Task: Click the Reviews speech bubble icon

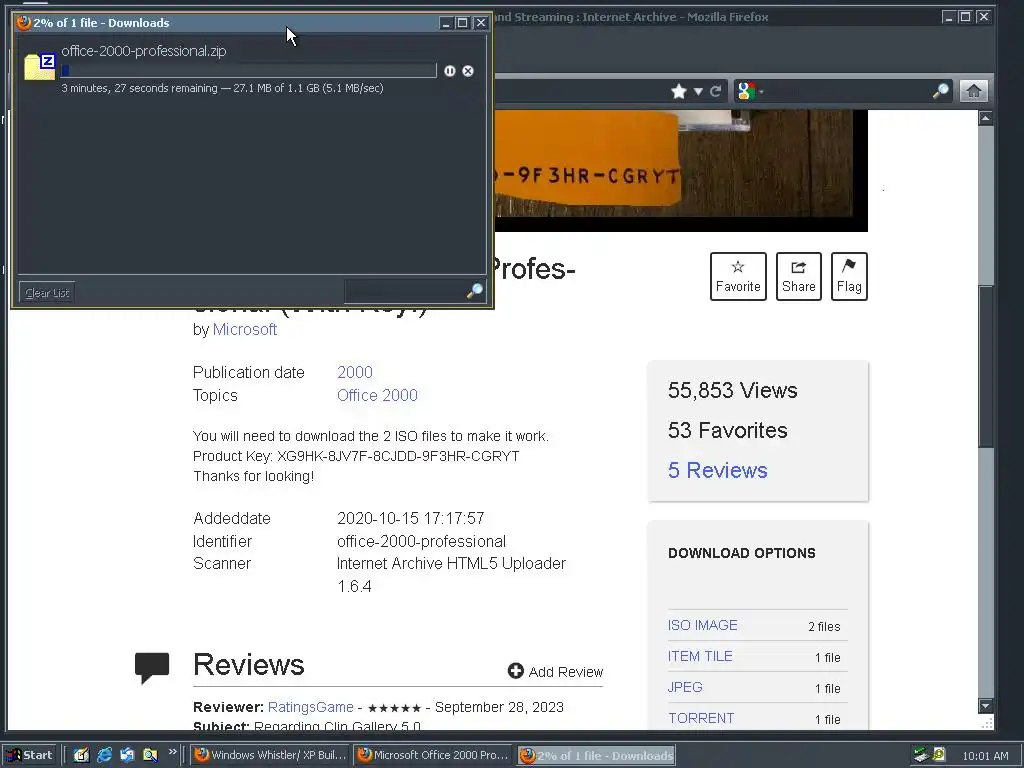Action: [152, 667]
